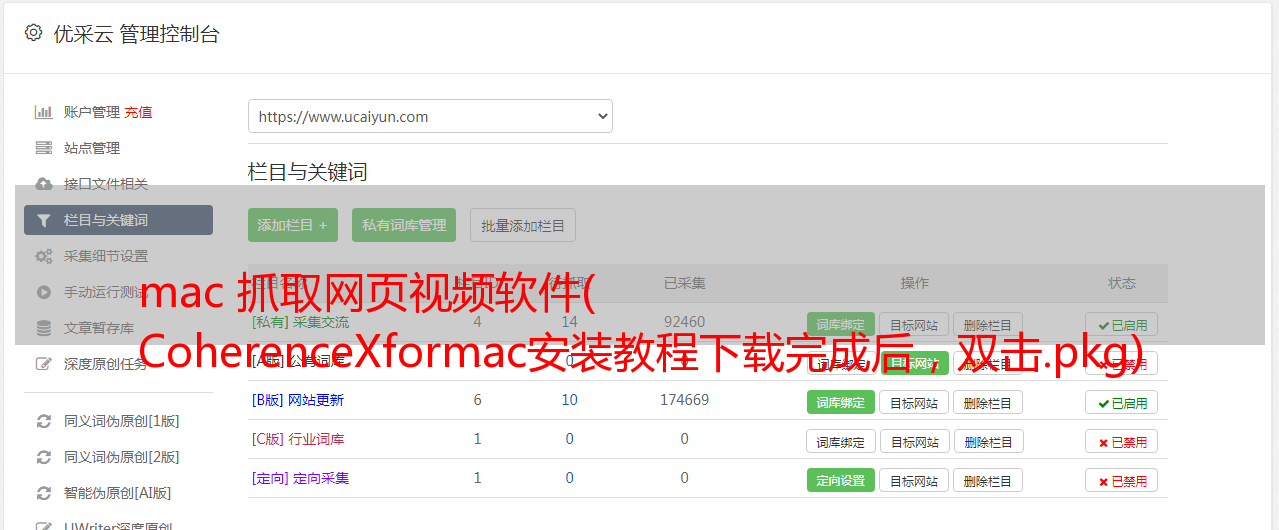Click 词库绑定 in the 行业词库 row
This screenshot has height=530, width=1279.
pos(840,441)
